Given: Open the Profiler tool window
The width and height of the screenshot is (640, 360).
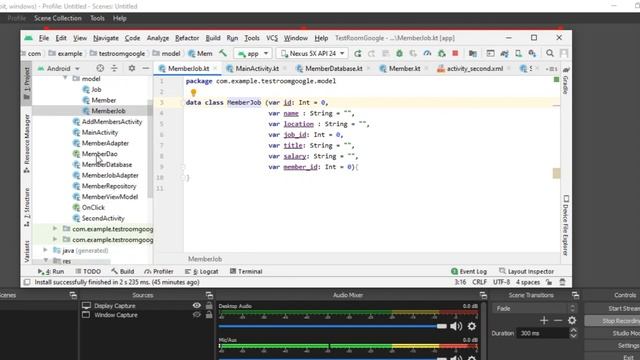Looking at the screenshot, I should point(159,271).
